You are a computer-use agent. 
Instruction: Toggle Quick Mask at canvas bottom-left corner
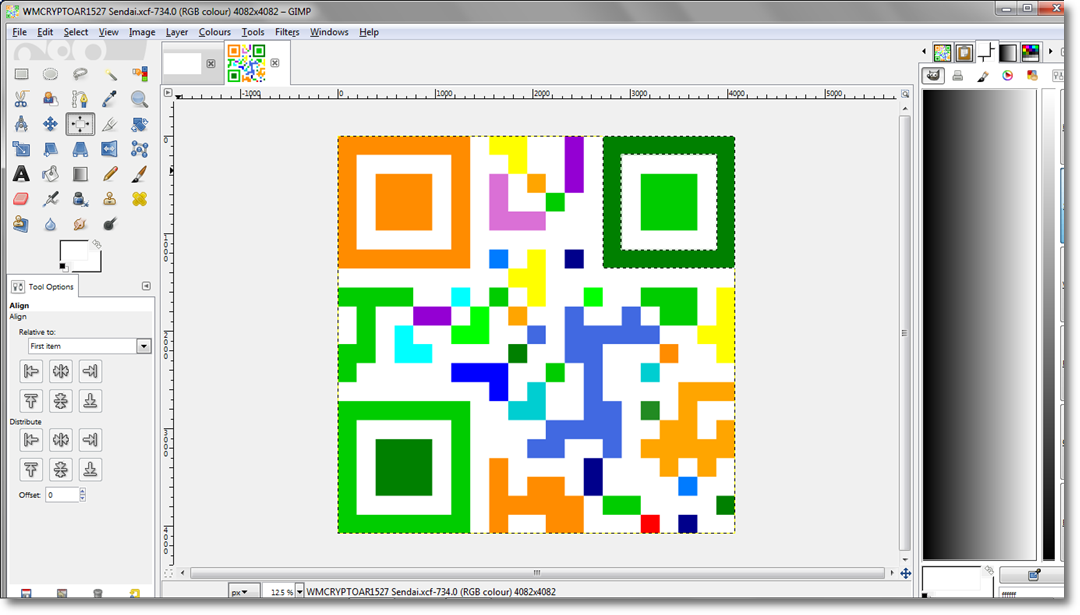tap(168, 573)
